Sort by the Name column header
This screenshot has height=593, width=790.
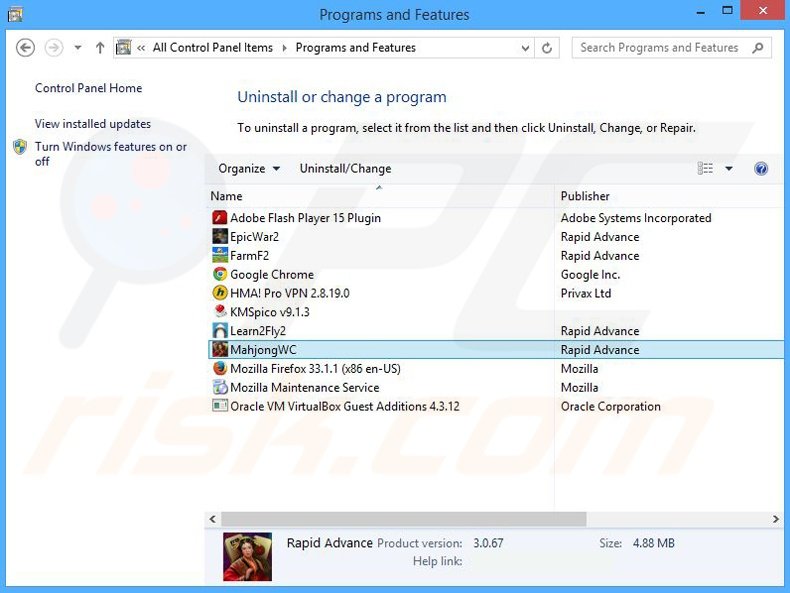tap(381, 196)
